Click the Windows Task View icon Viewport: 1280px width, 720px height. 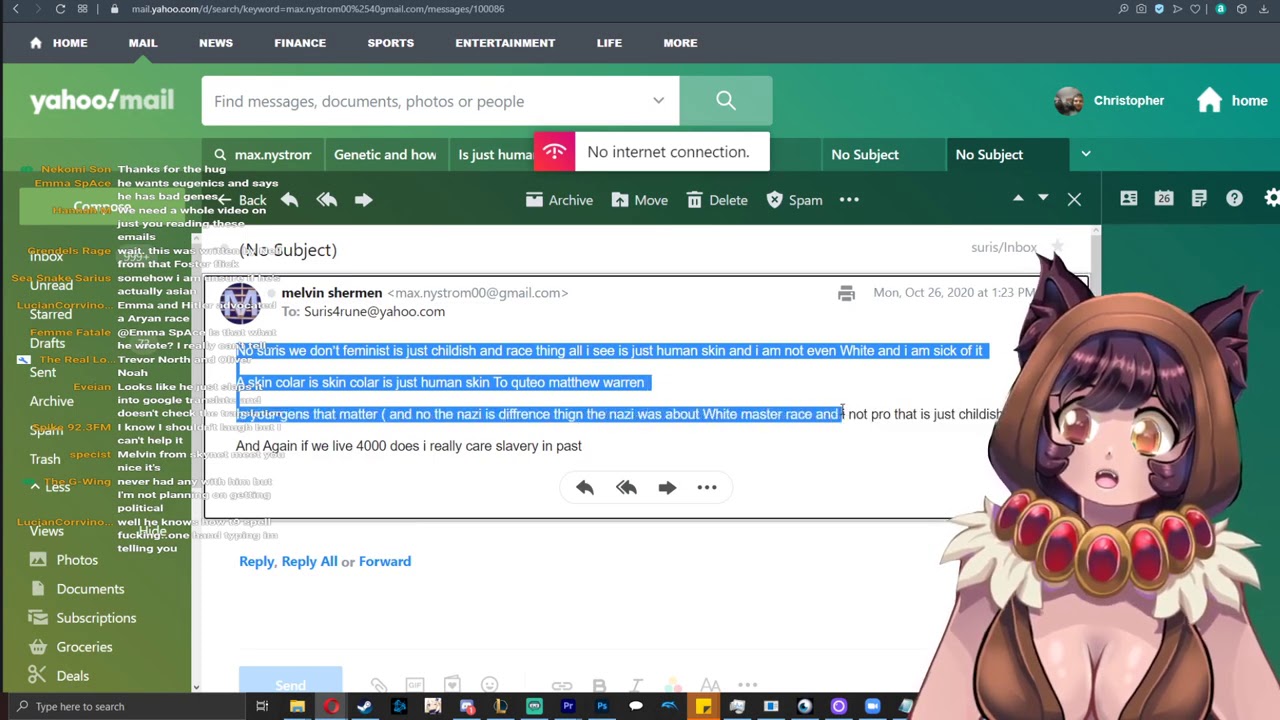pos(262,707)
